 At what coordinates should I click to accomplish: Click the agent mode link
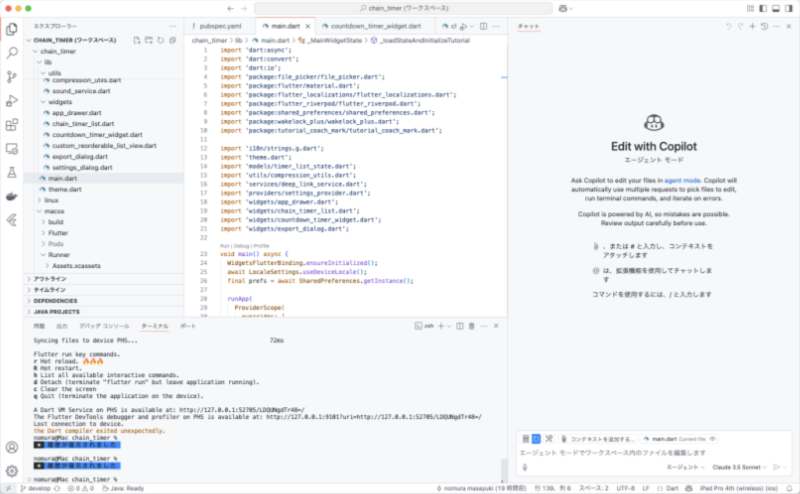[682, 181]
